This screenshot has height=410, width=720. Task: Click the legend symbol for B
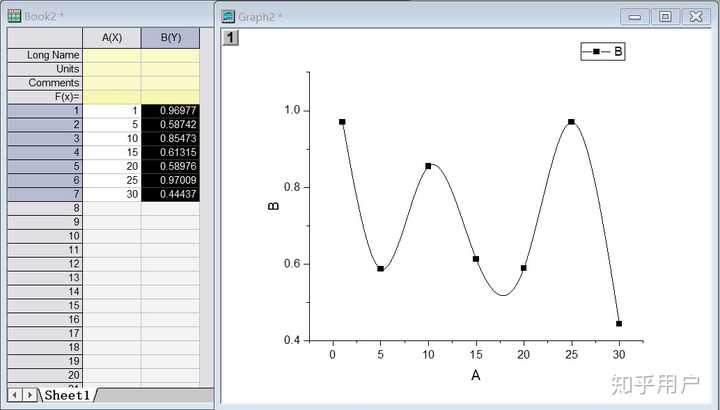(x=596, y=51)
